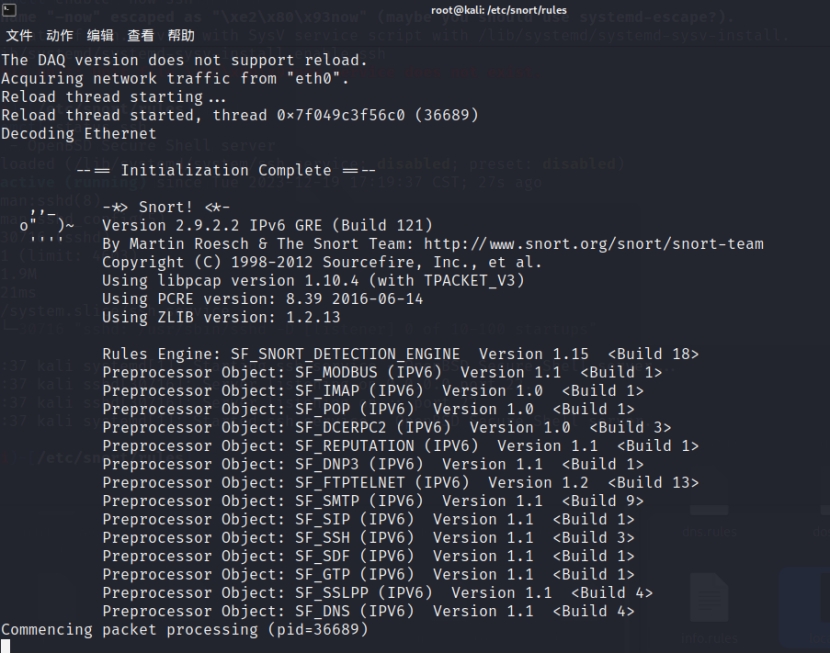Click the terminal cursor block at bottom

[x=6, y=647]
